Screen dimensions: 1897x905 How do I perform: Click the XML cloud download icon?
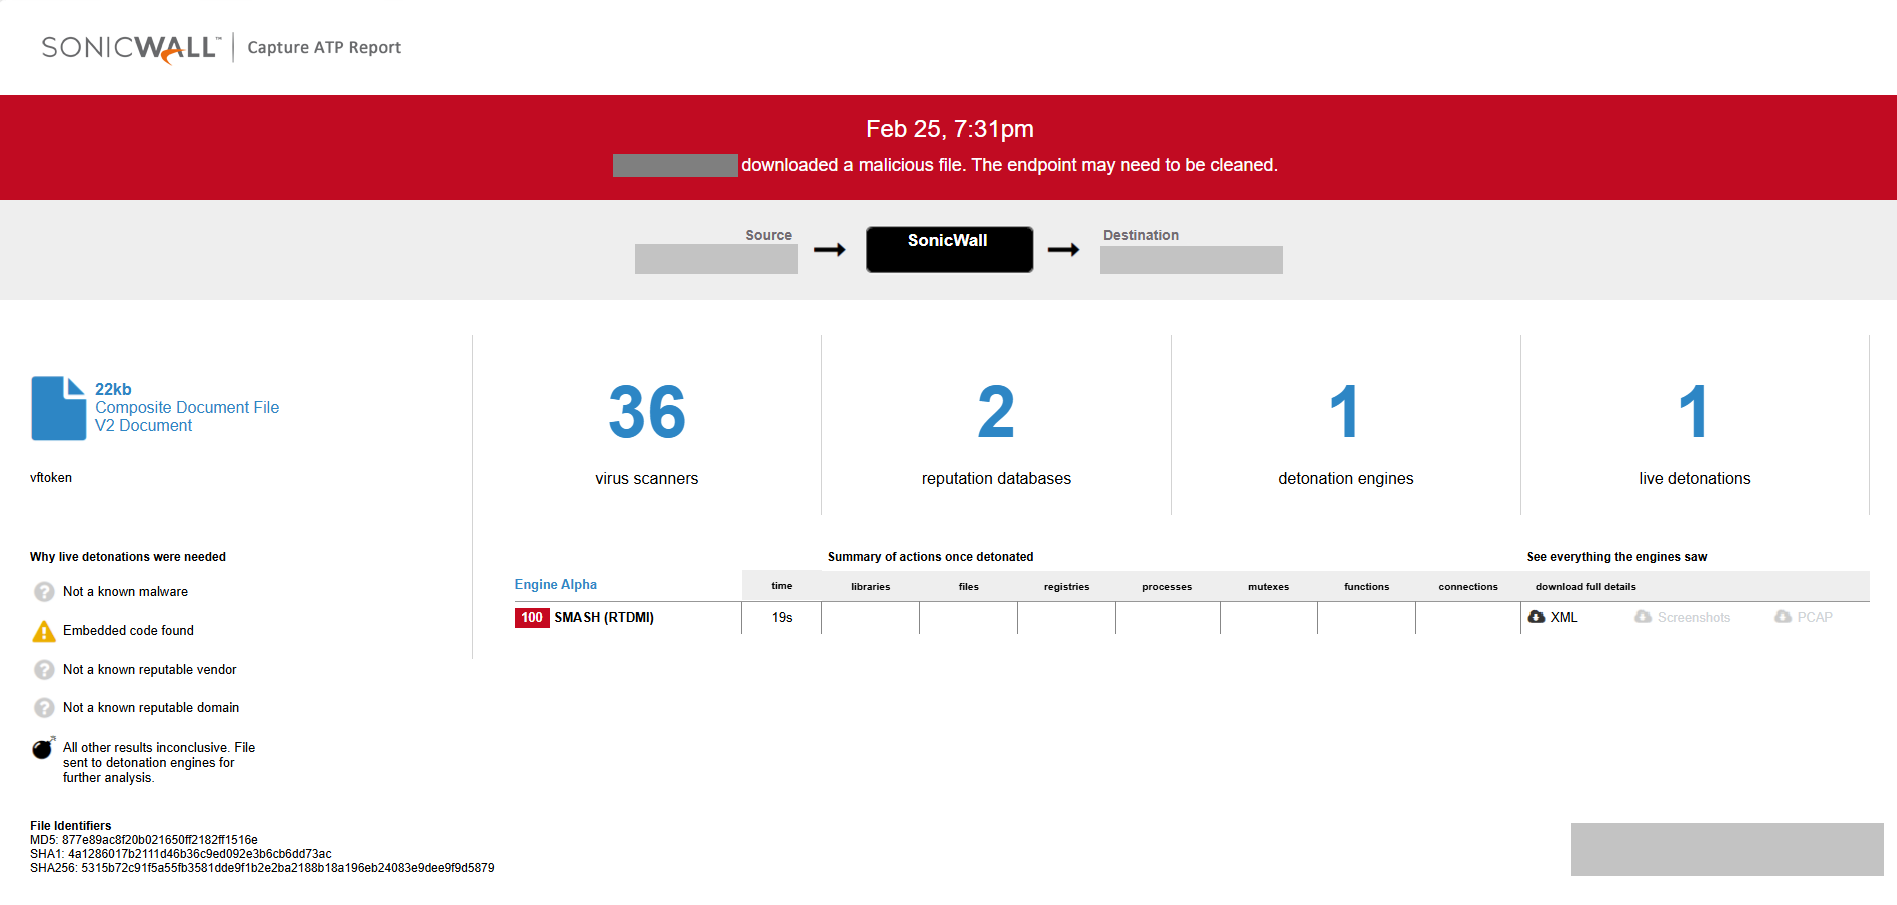coord(1537,617)
